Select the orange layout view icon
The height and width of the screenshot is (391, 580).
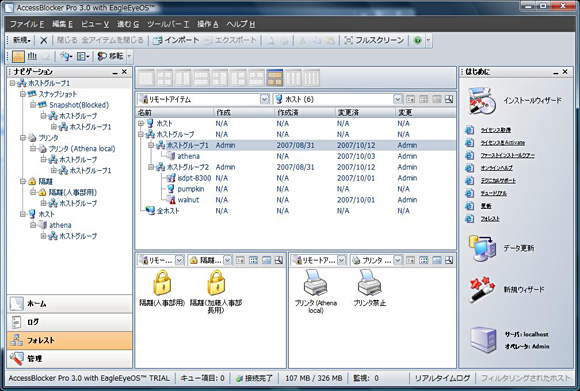[18, 56]
